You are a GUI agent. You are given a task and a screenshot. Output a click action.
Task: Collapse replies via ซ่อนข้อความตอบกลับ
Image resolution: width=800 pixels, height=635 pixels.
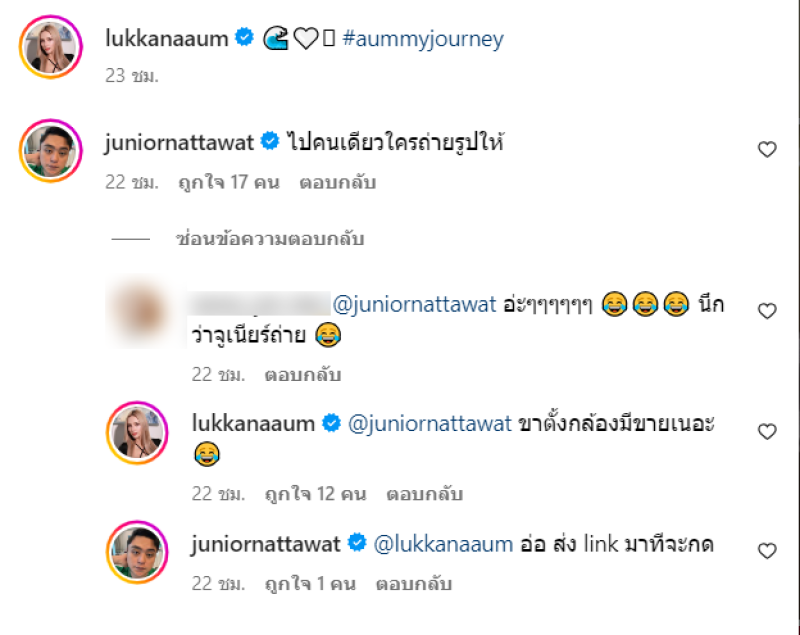[x=270, y=239]
